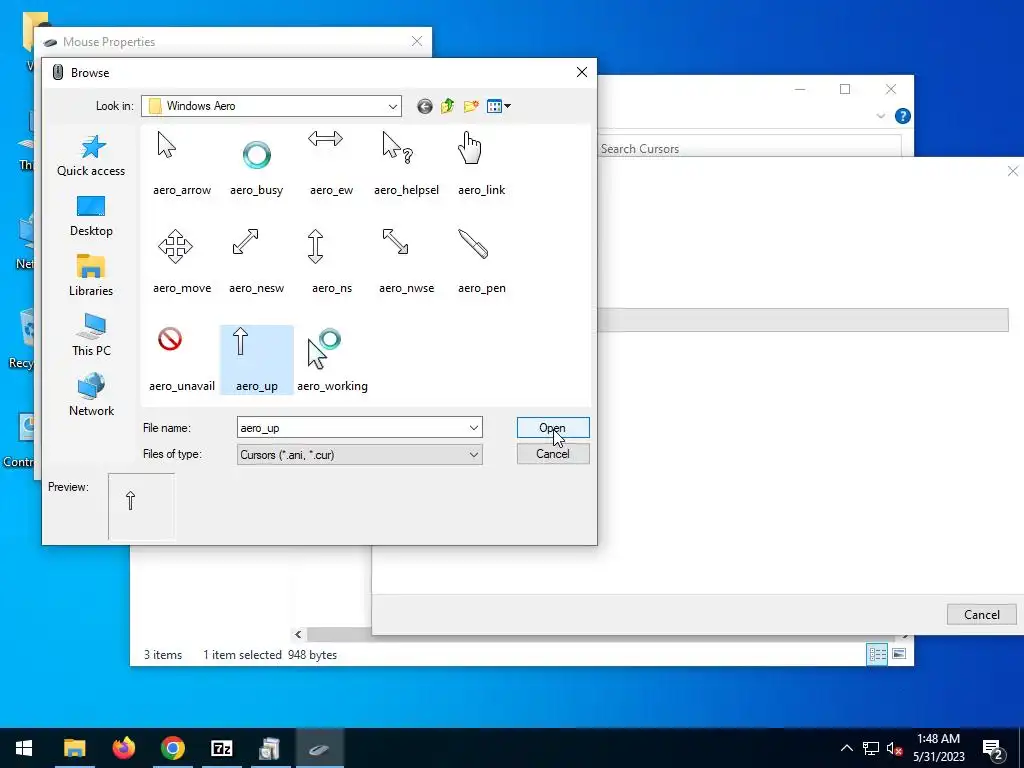Close the Browse dialog

[582, 72]
